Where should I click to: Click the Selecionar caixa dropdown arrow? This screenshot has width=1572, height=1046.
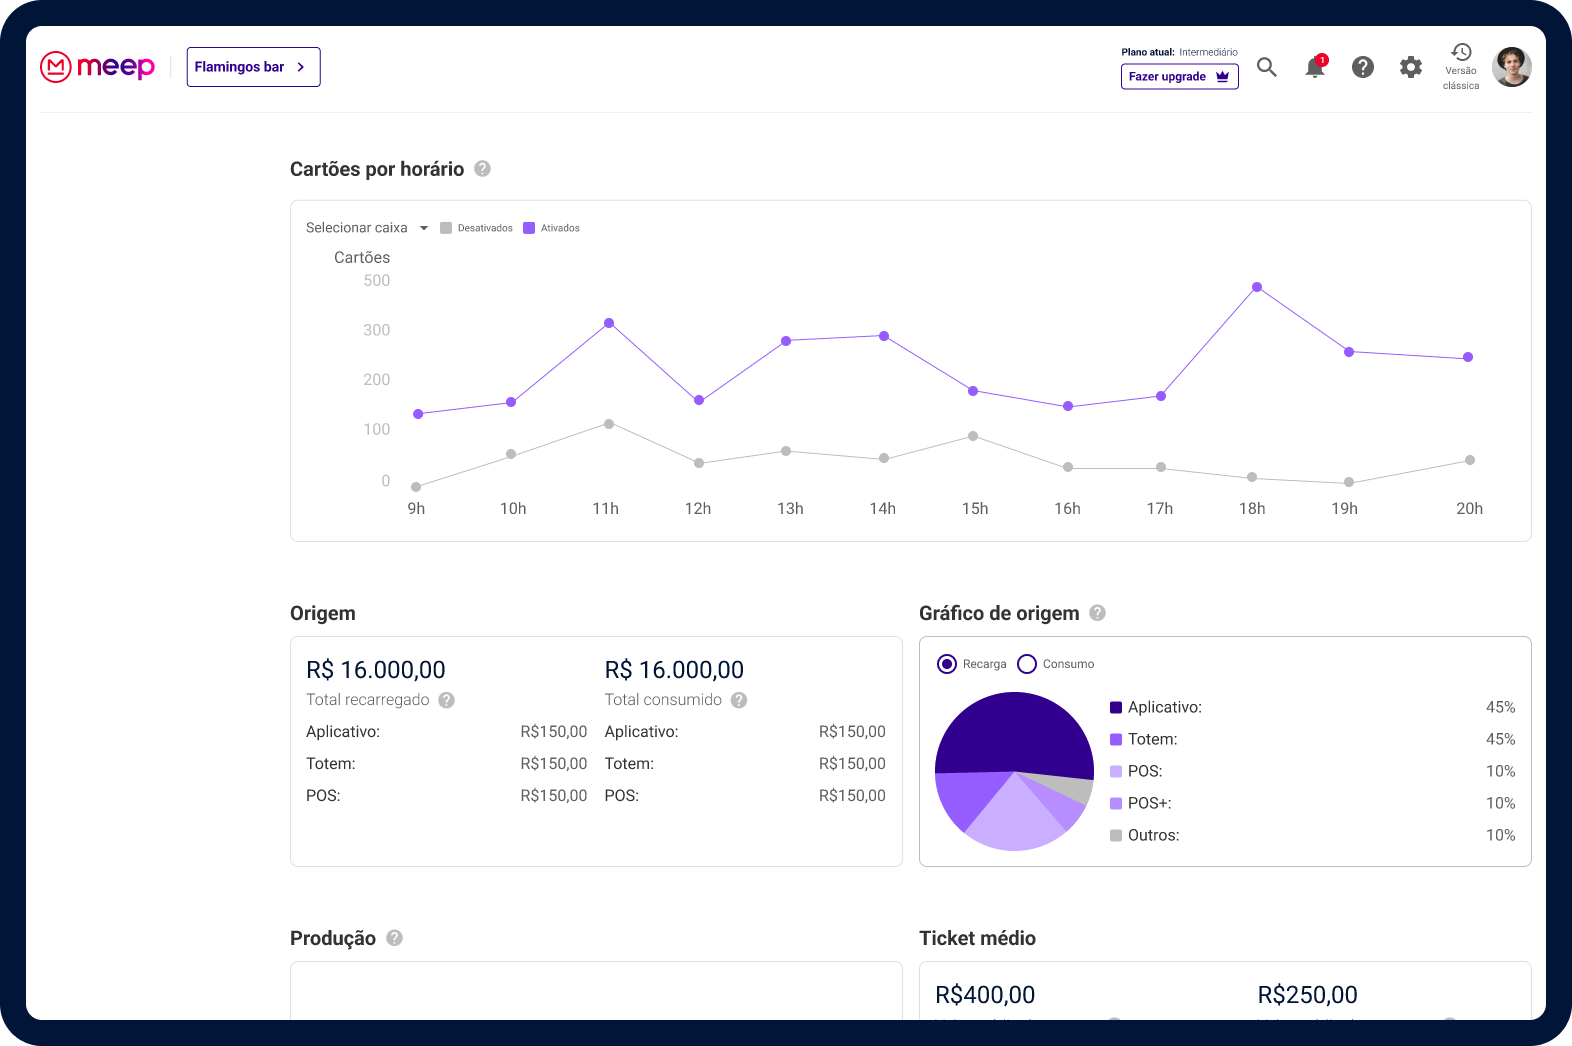(x=424, y=228)
